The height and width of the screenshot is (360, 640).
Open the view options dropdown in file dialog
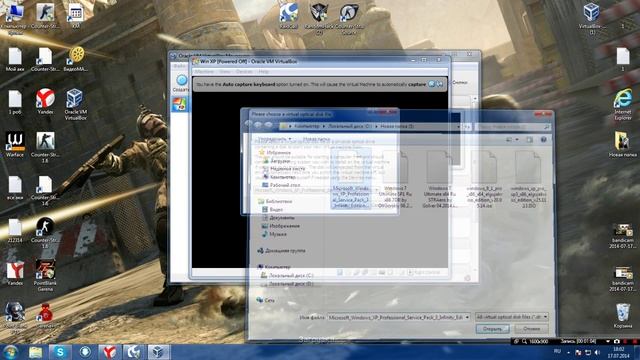pos(517,140)
